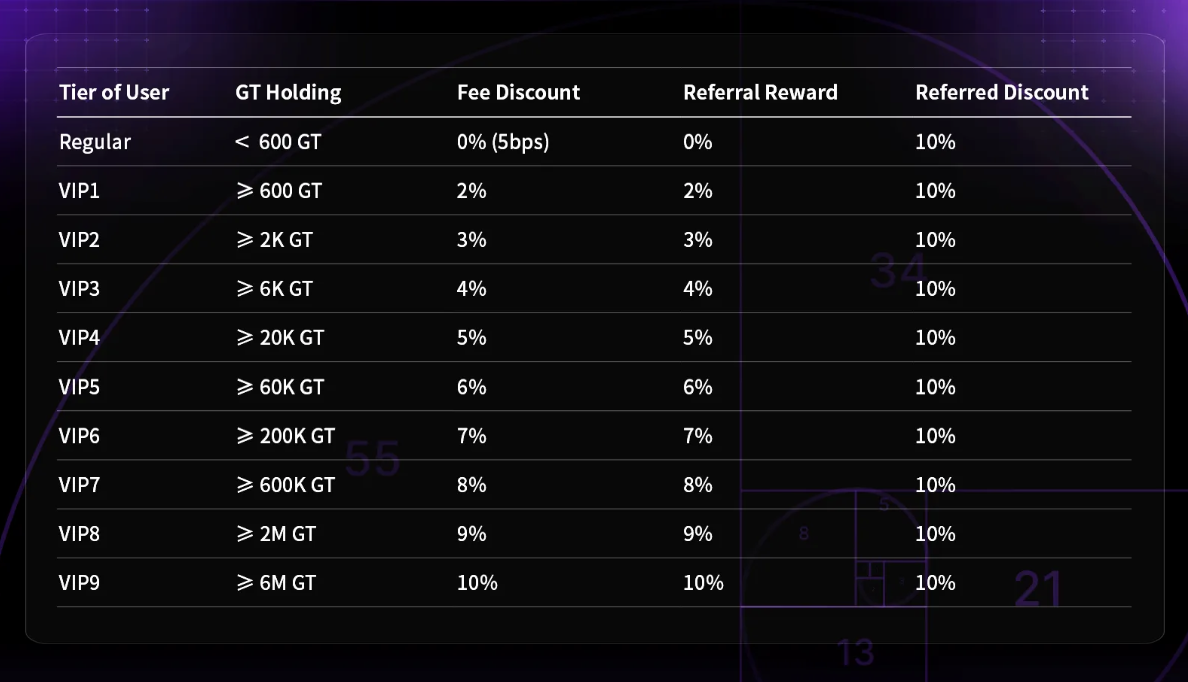Screen dimensions: 1188x682
Task: Click the '0% (5bps)' fee discount cell
Action: coord(503,142)
